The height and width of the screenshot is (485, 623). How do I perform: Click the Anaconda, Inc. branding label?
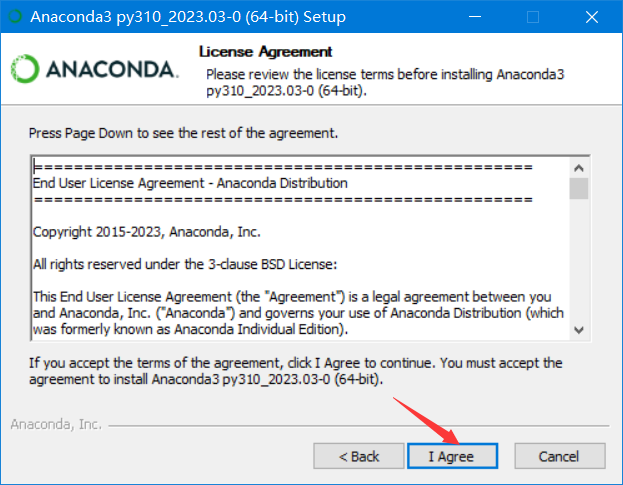(x=56, y=424)
